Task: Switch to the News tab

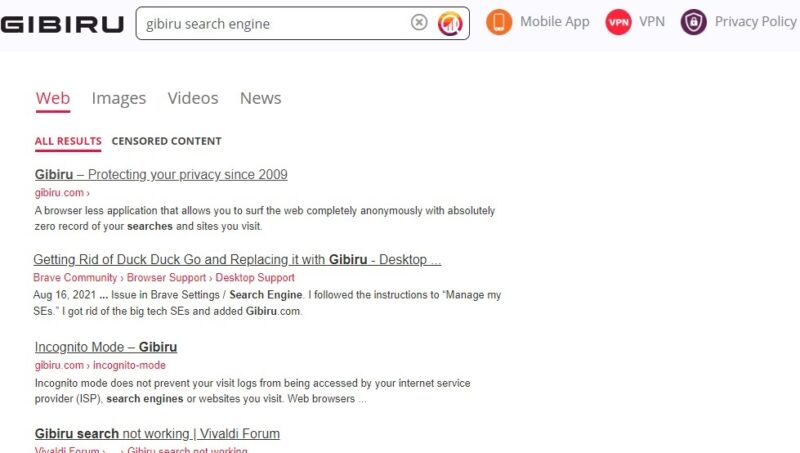Action: [260, 98]
